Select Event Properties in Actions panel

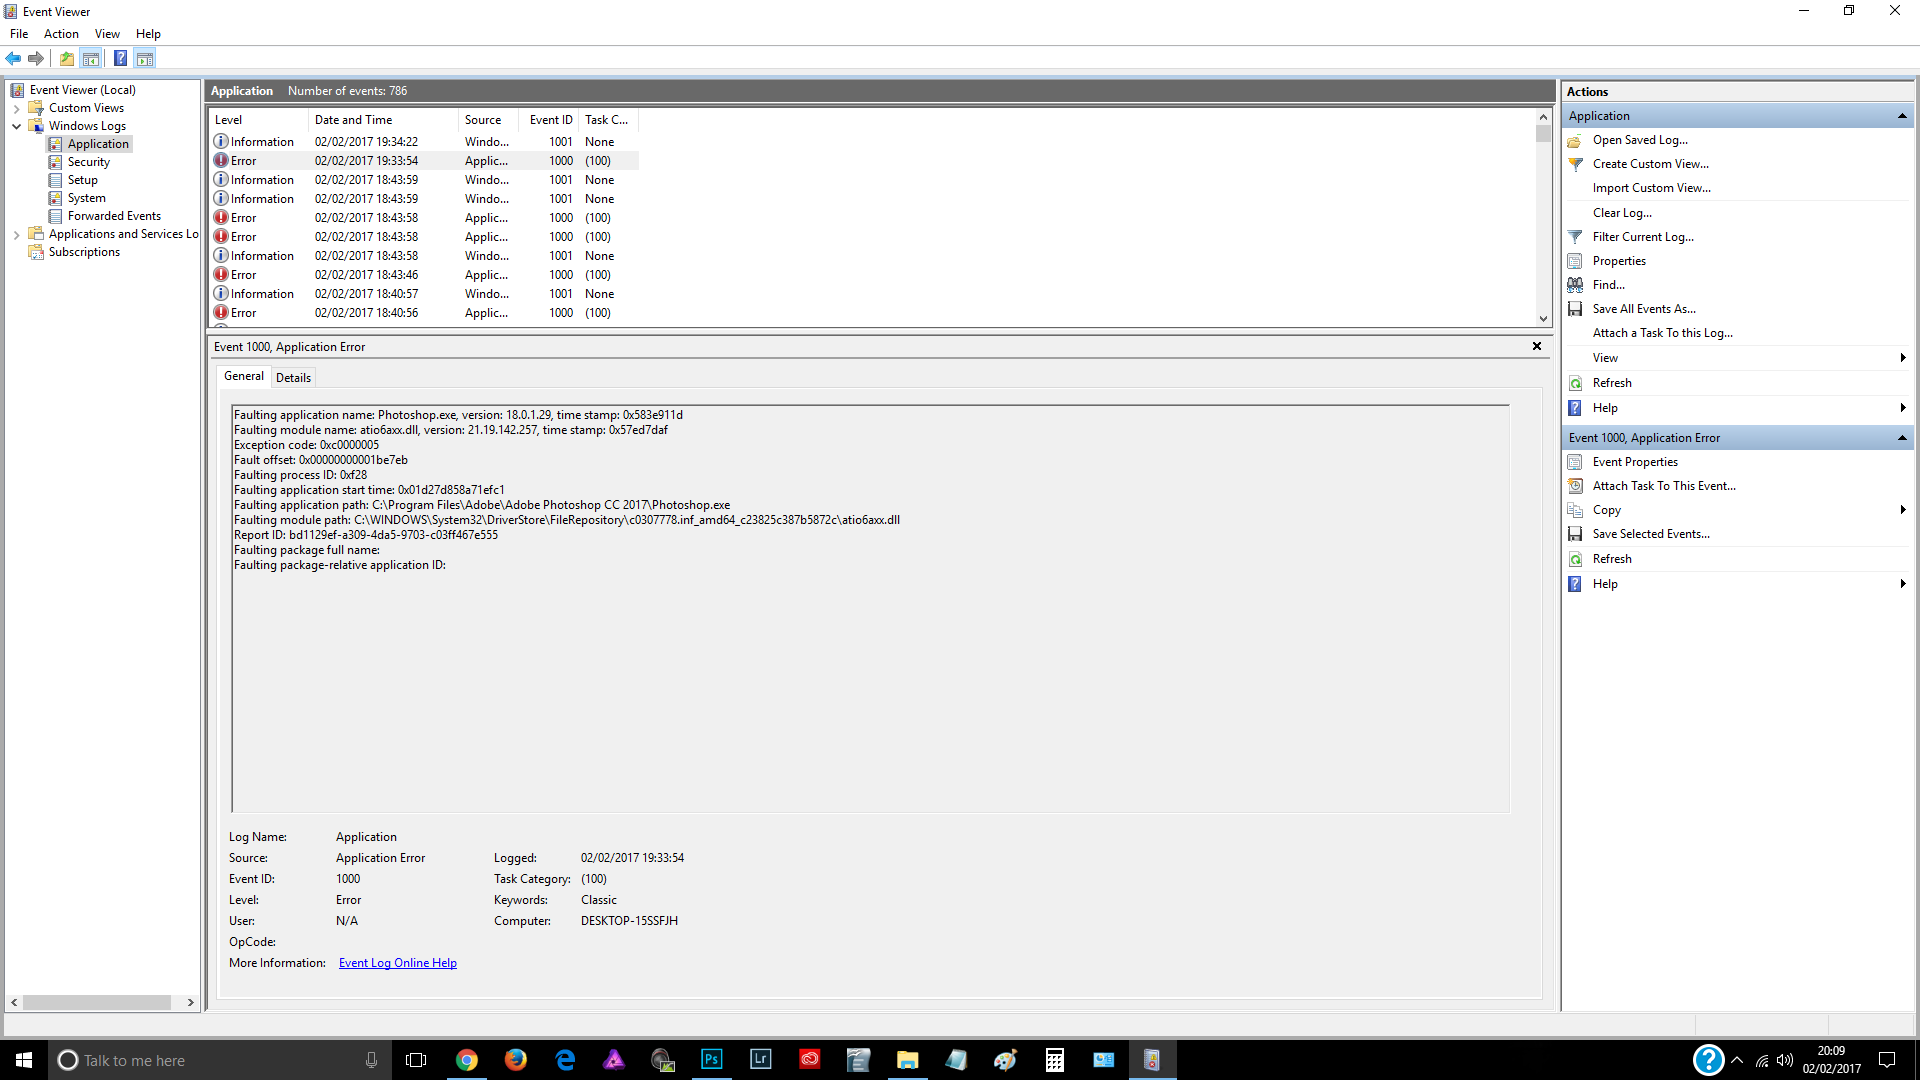point(1635,462)
